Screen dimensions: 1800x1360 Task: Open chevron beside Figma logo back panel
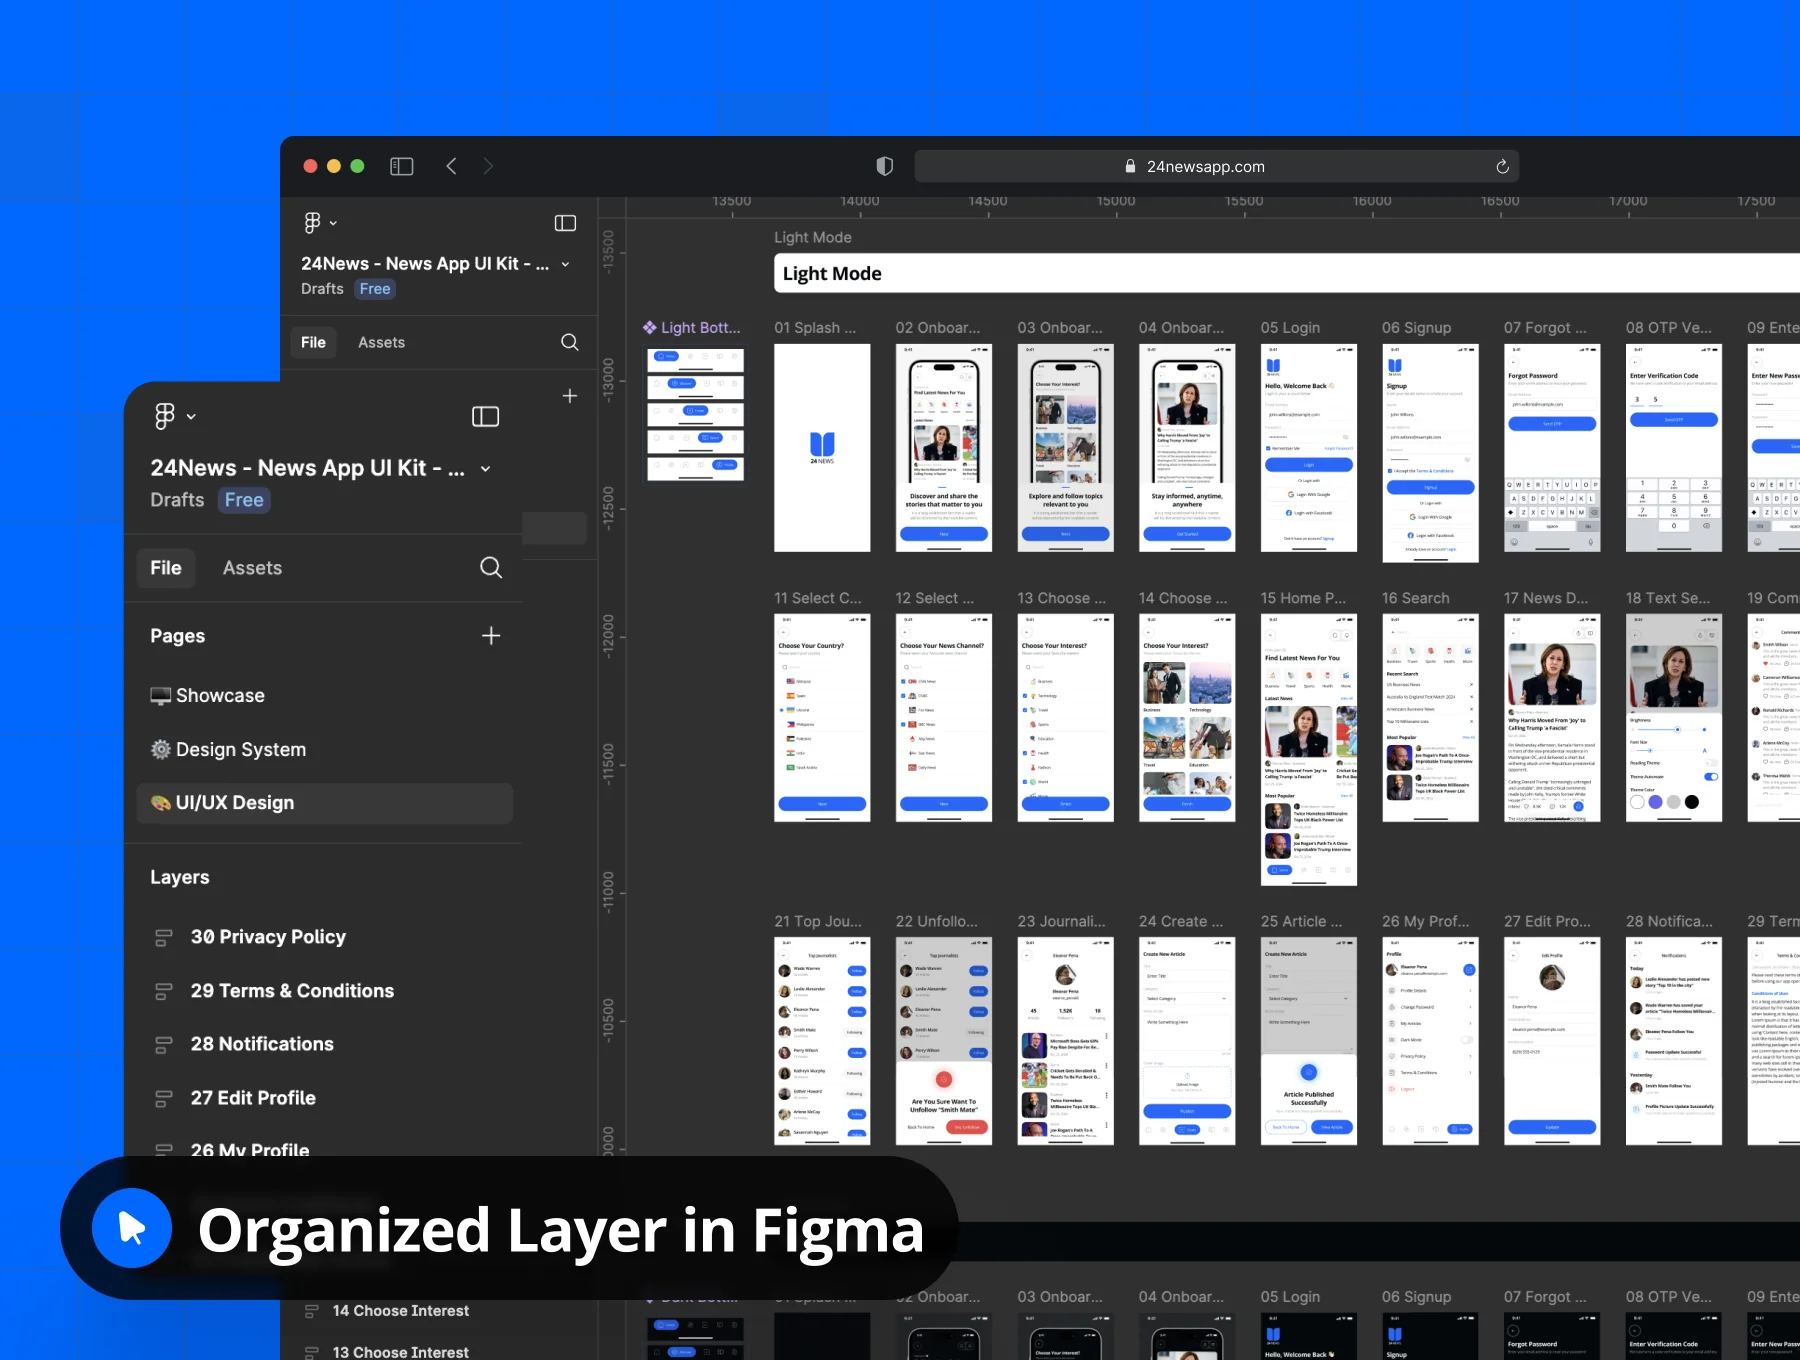[x=333, y=223]
